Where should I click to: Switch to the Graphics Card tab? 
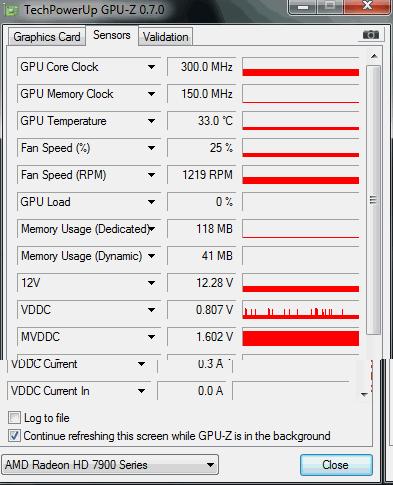(x=47, y=37)
